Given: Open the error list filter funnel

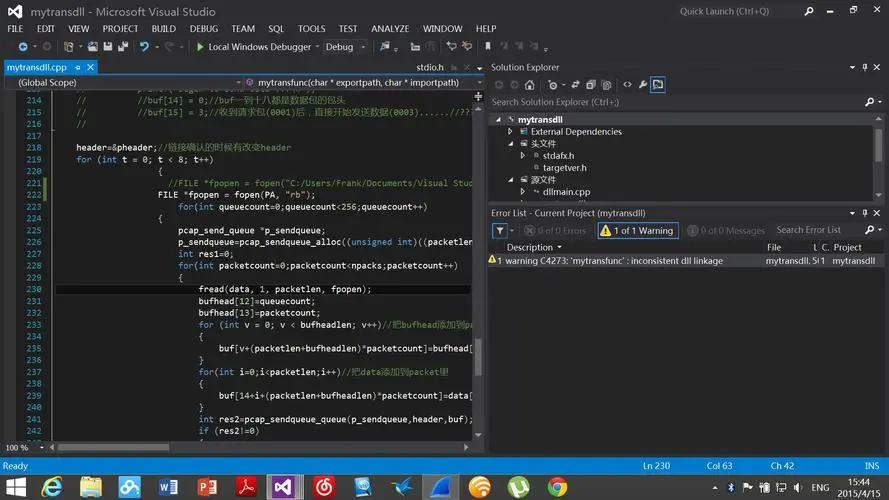Looking at the screenshot, I should (x=500, y=230).
